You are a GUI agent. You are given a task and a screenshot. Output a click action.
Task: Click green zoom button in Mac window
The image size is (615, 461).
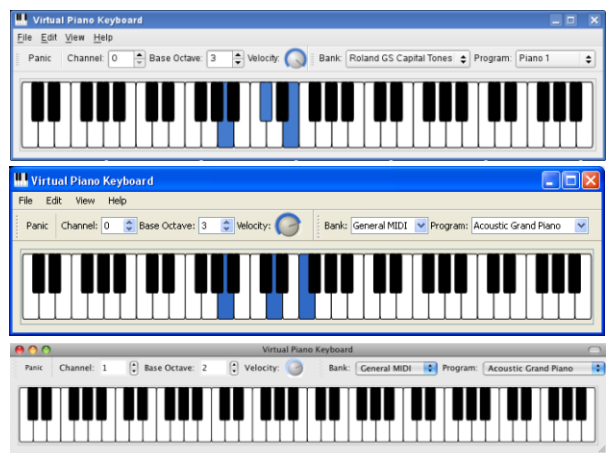tap(46, 350)
